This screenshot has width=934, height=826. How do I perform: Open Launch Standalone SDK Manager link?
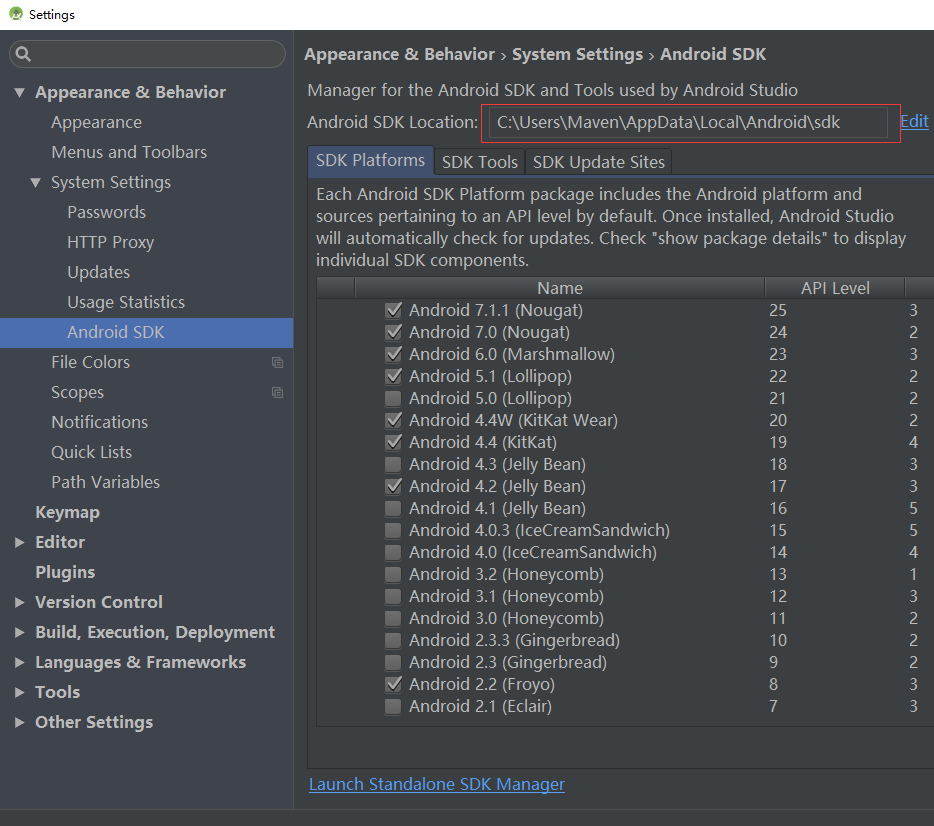pos(437,784)
